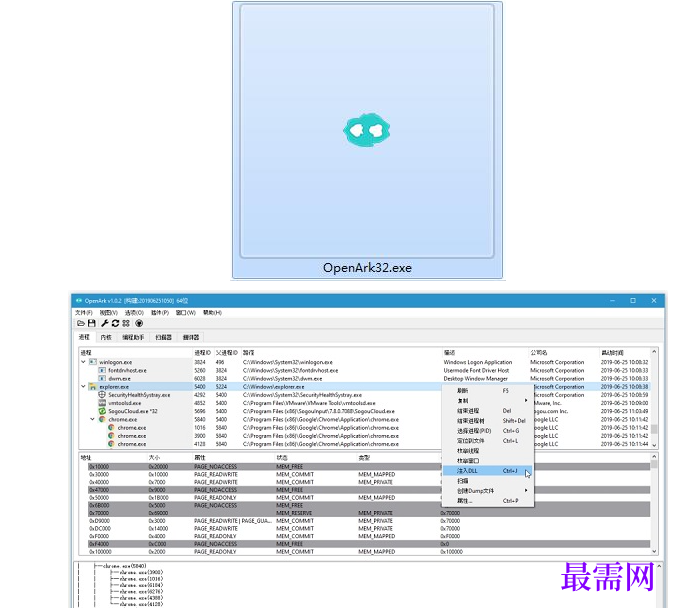
Task: Choose 注入DLL Ctrl+J entry
Action: click(488, 471)
